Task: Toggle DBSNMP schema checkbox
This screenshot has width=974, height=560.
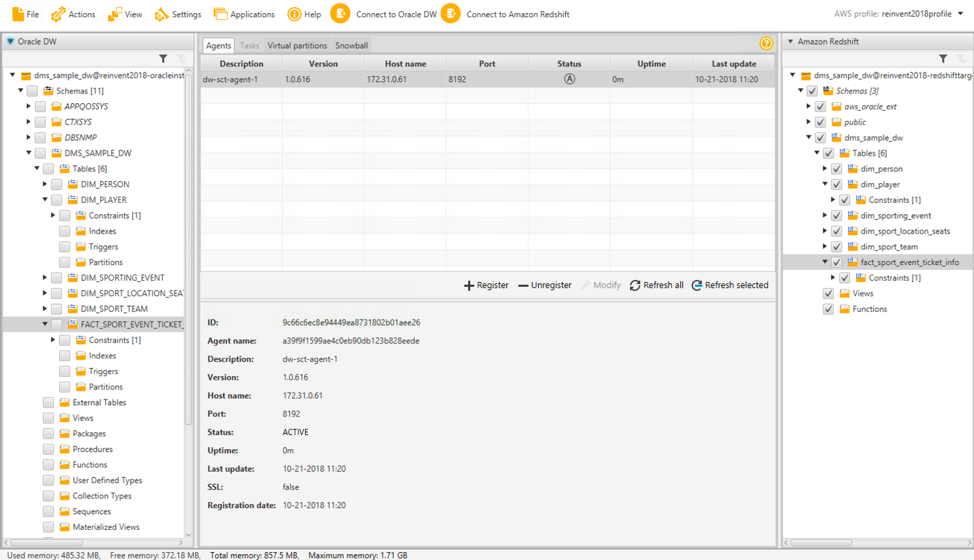Action: click(x=40, y=137)
